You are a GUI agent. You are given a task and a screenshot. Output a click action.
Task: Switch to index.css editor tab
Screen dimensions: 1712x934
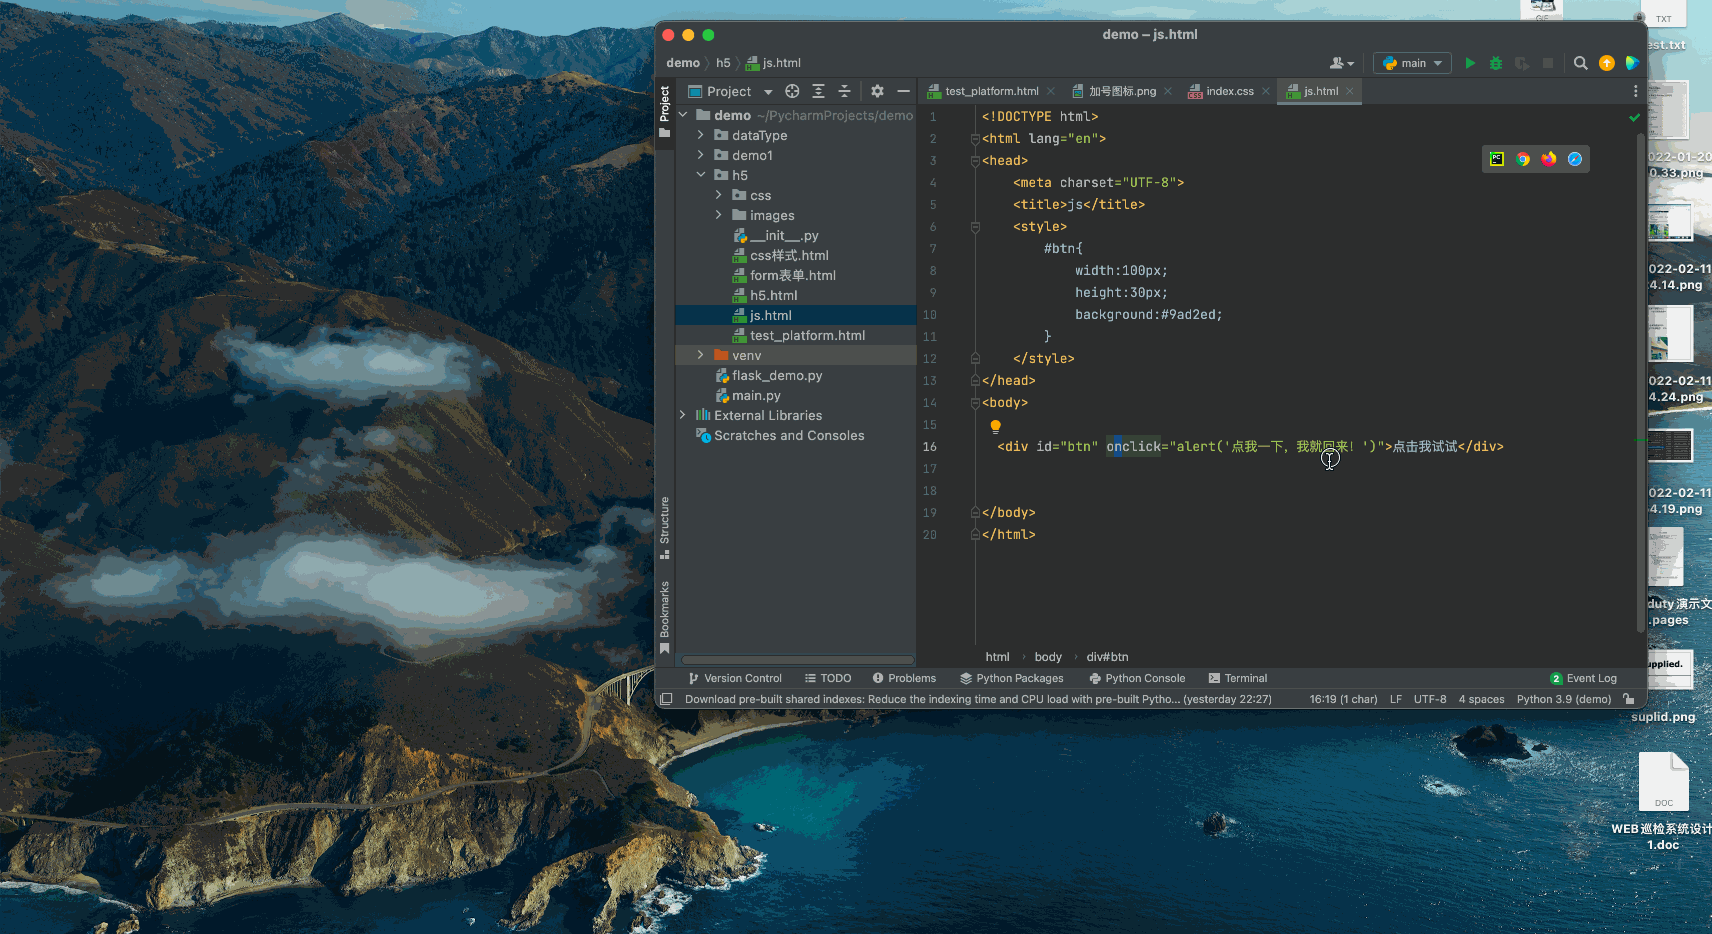point(1229,91)
